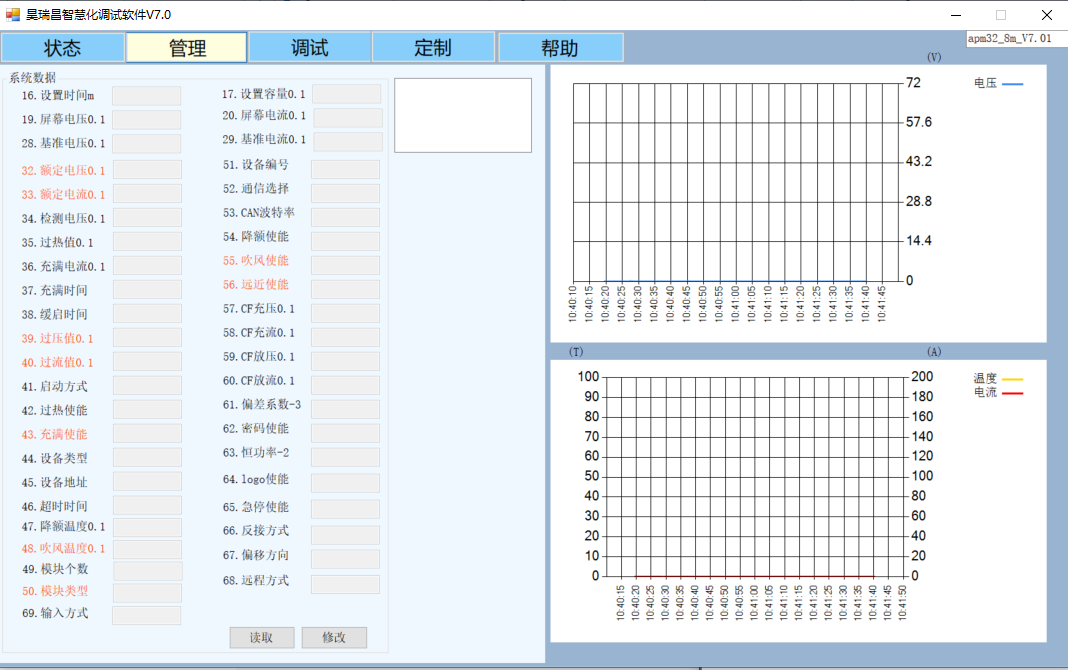The height and width of the screenshot is (670, 1068).
Task: Select the 调试 tab
Action: pyautogui.click(x=310, y=48)
